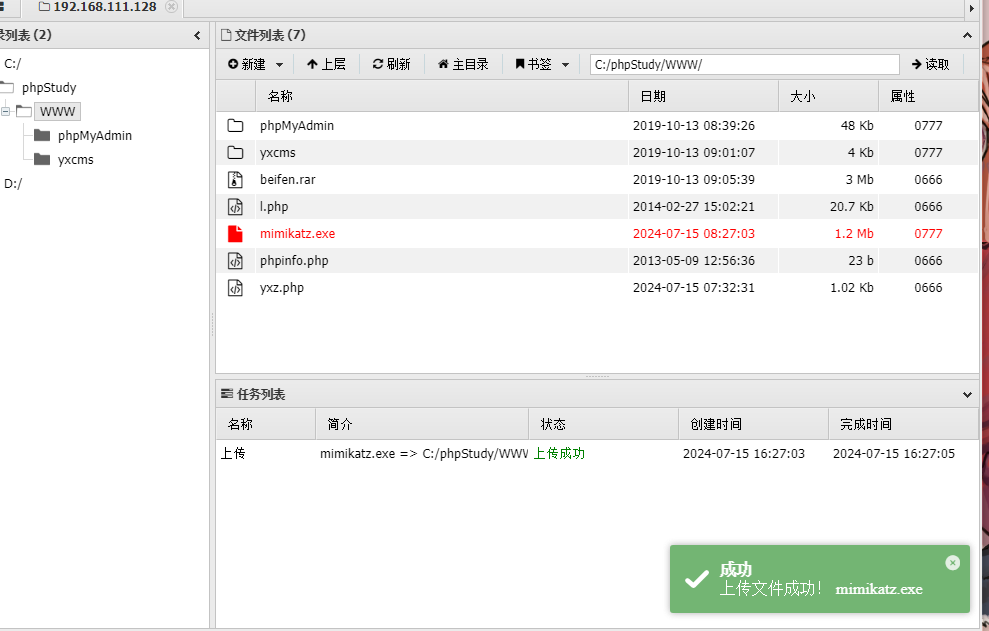Click the phpMyAdmin folder icon in file list

[x=235, y=126]
